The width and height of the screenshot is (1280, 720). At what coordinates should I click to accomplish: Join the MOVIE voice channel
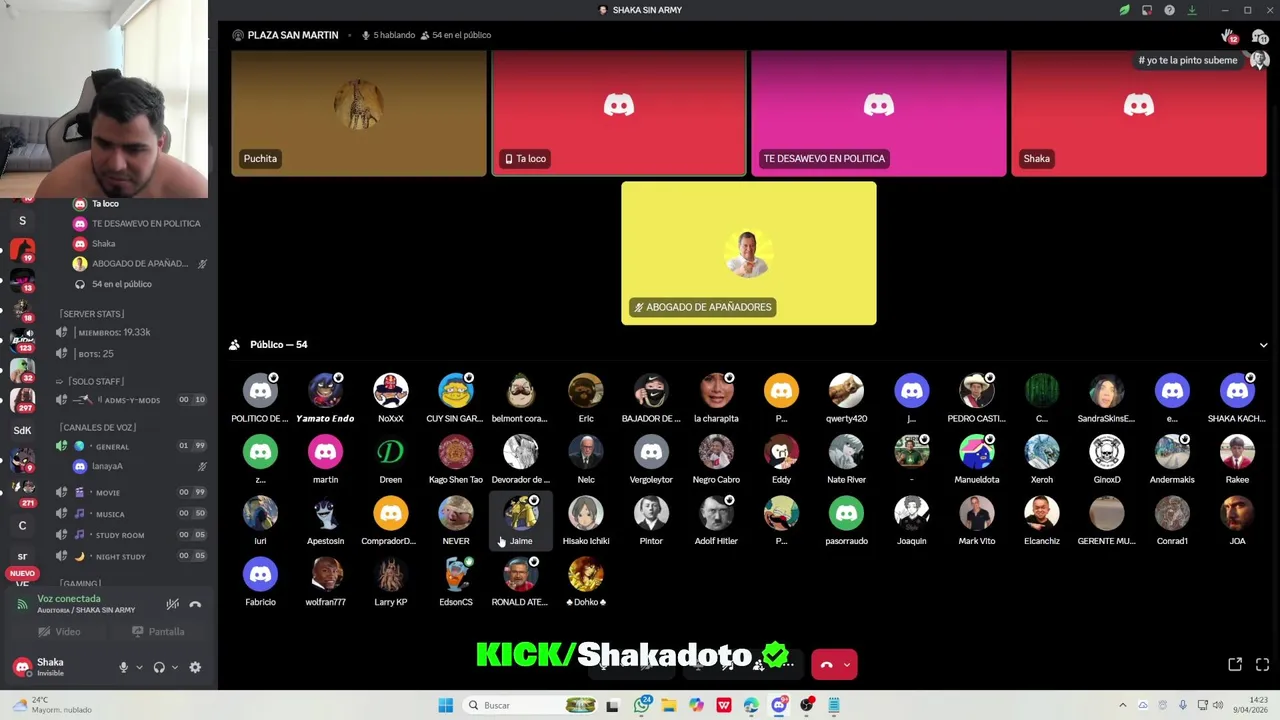(x=131, y=492)
